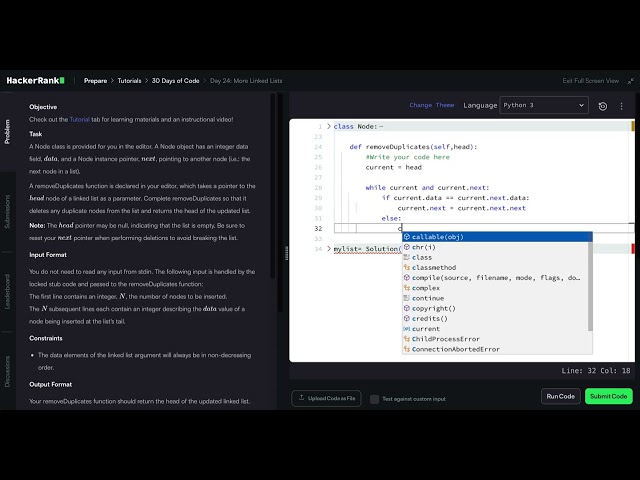This screenshot has width=640, height=480.
Task: Click 'while current and current.next:' line
Action: pos(427,188)
